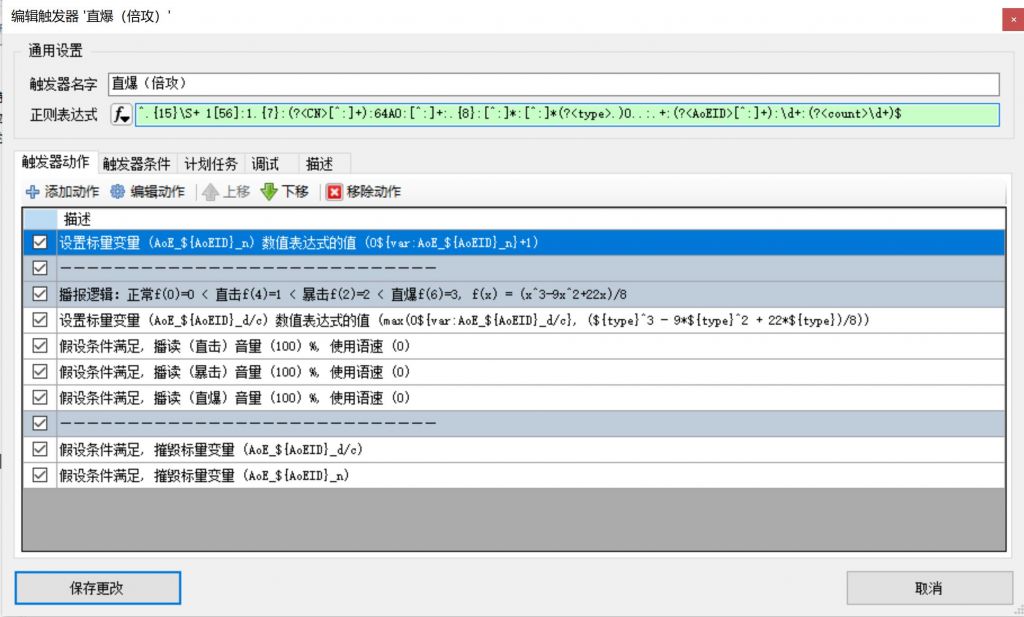
Task: Uncheck the first 设置标量变量 action row
Action: tap(38, 241)
